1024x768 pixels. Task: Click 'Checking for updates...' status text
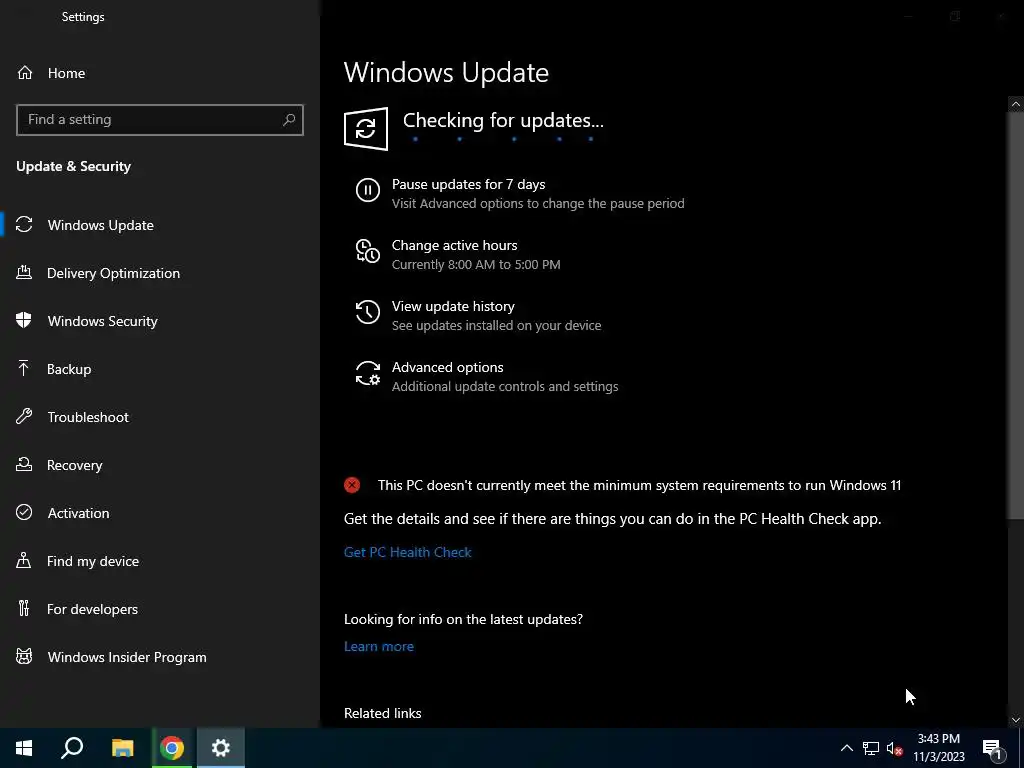tap(504, 120)
